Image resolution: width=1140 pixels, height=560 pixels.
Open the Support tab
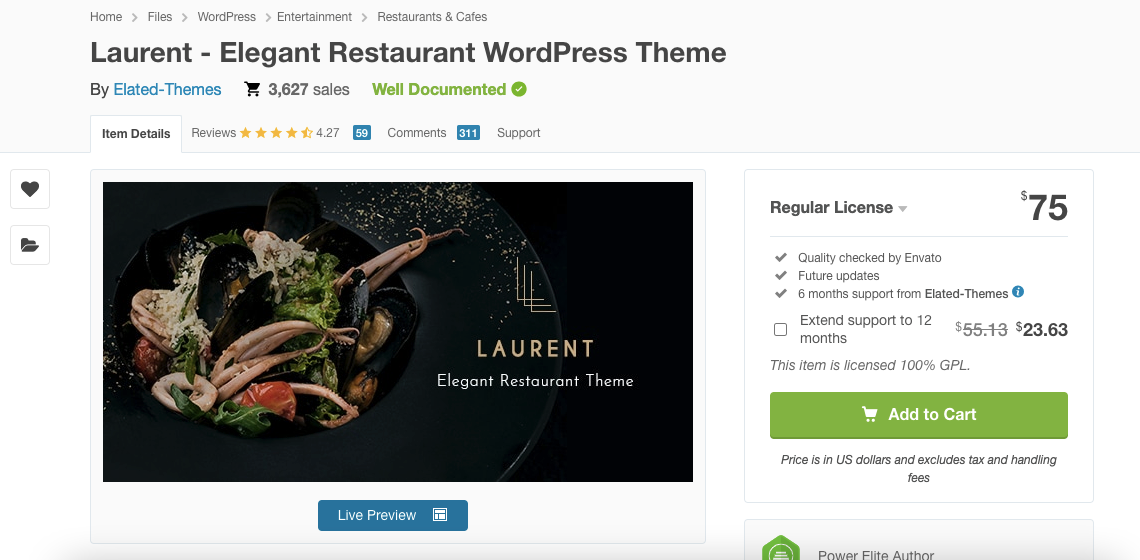(518, 133)
